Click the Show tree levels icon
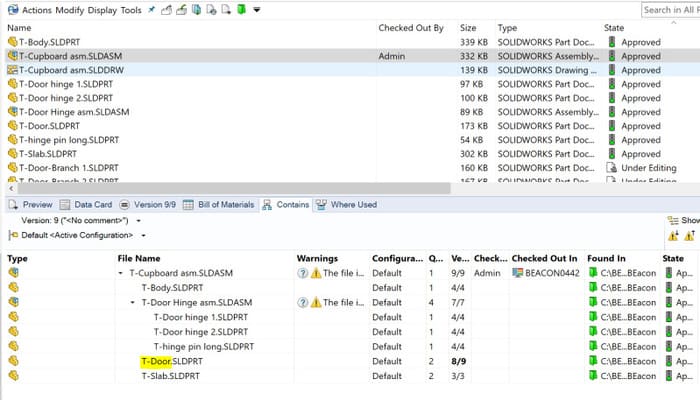Screen dimensions: 700x400 [673, 220]
